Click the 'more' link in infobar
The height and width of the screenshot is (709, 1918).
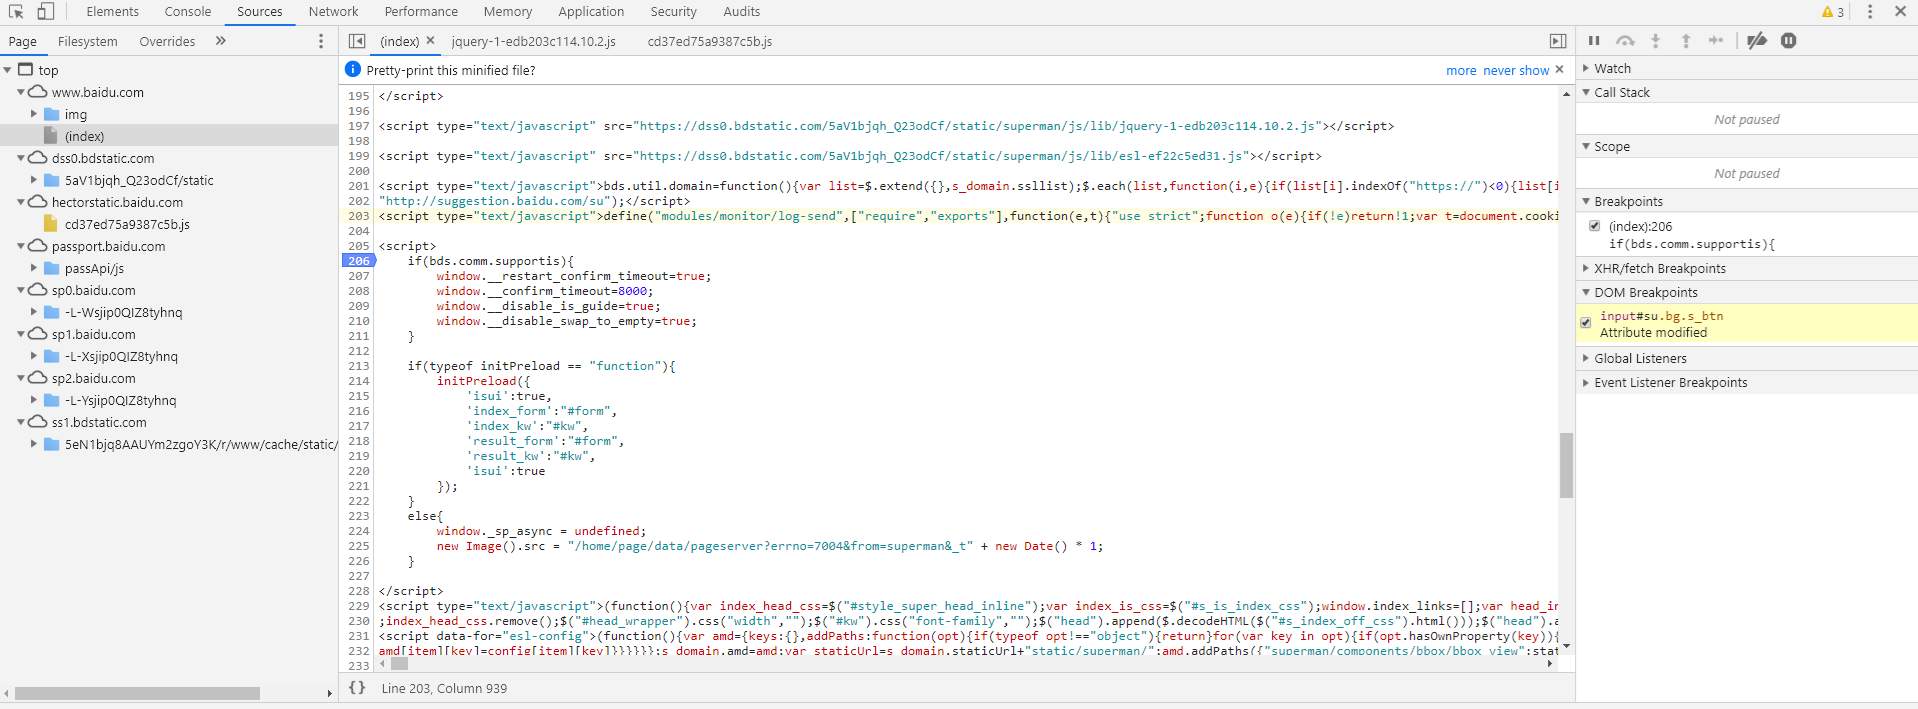point(1461,70)
